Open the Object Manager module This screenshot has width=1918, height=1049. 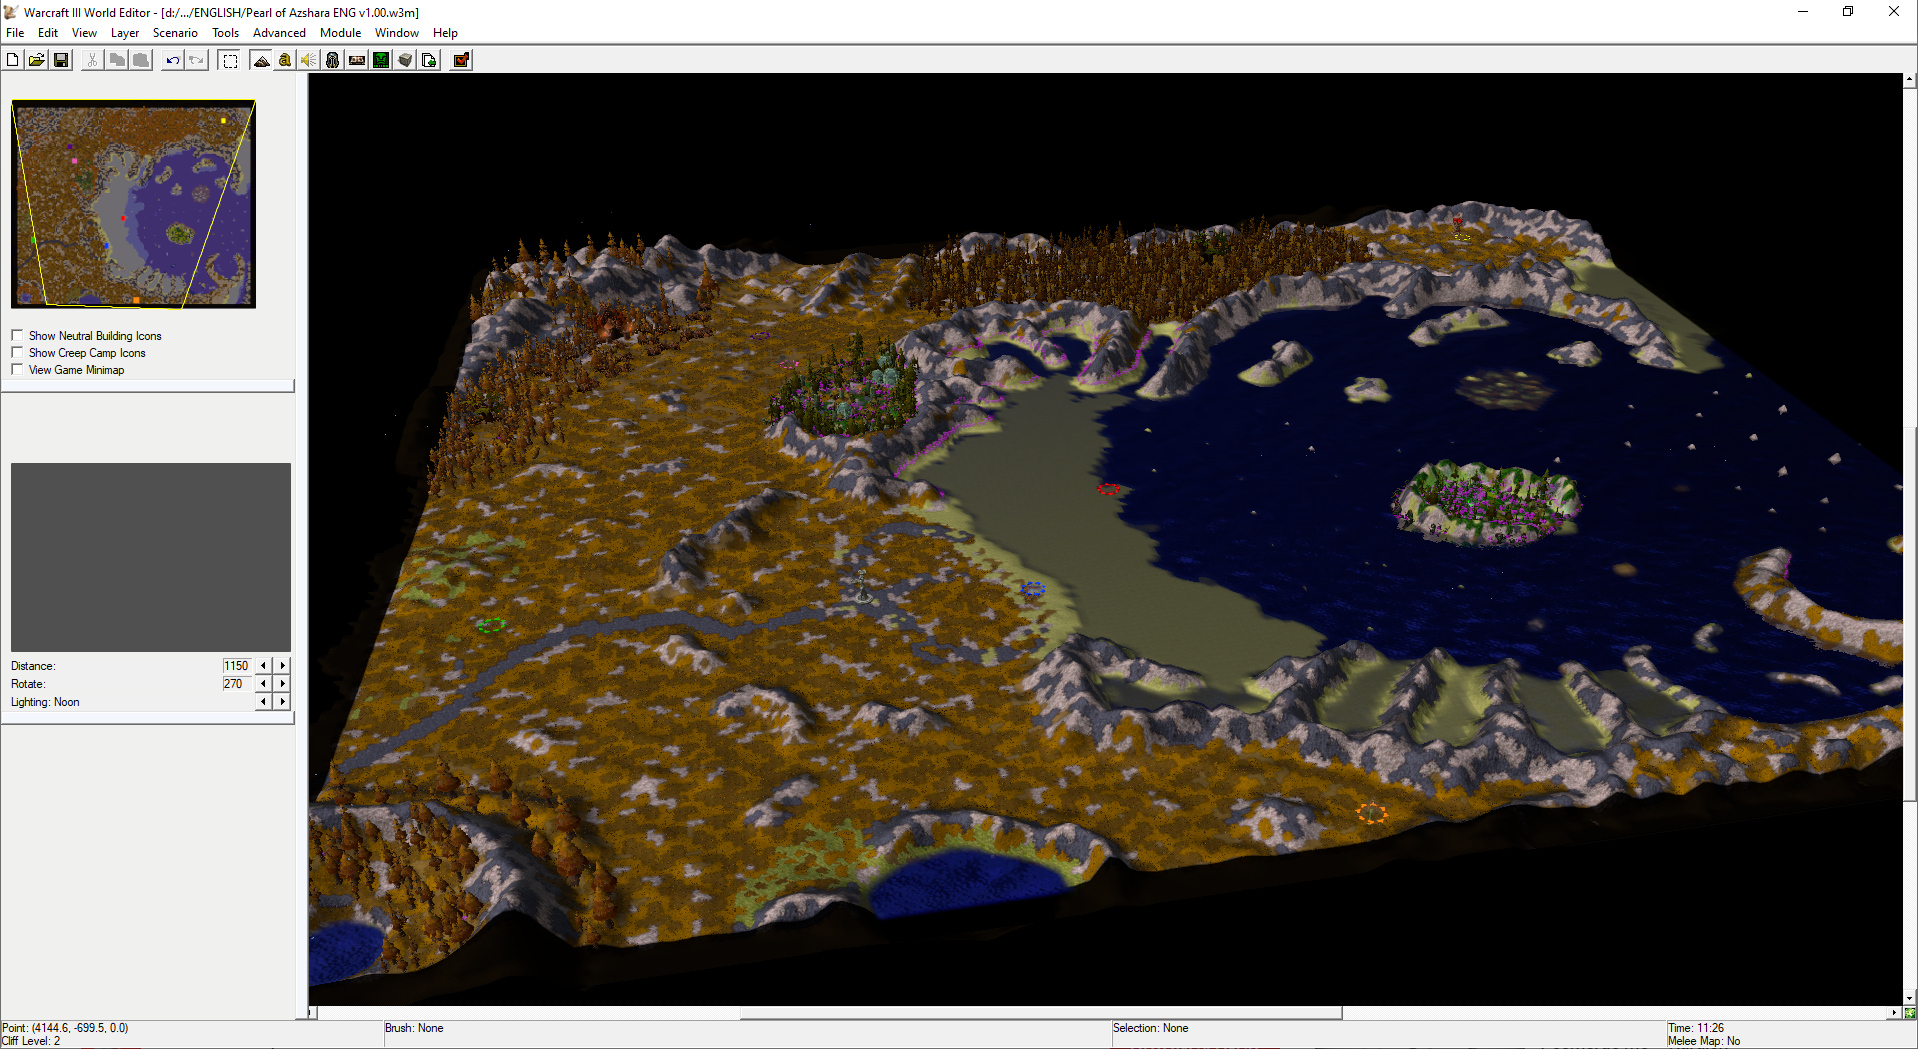click(x=405, y=60)
